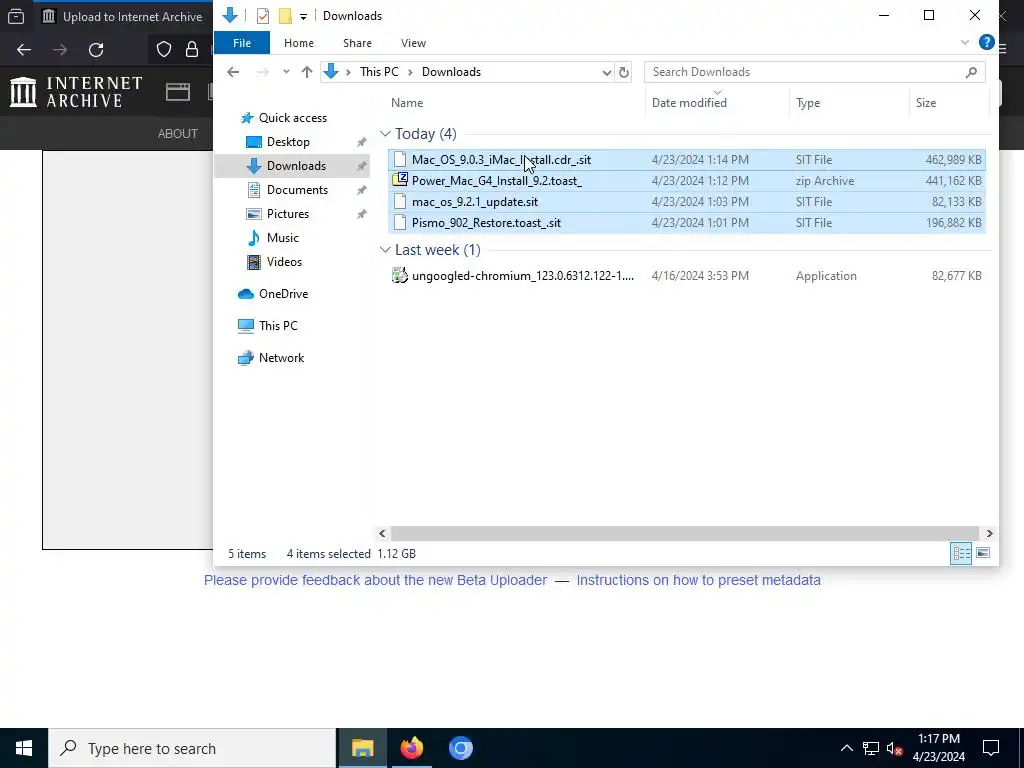The width and height of the screenshot is (1024, 768).
Task: Sort files by the Size column
Action: pos(925,103)
